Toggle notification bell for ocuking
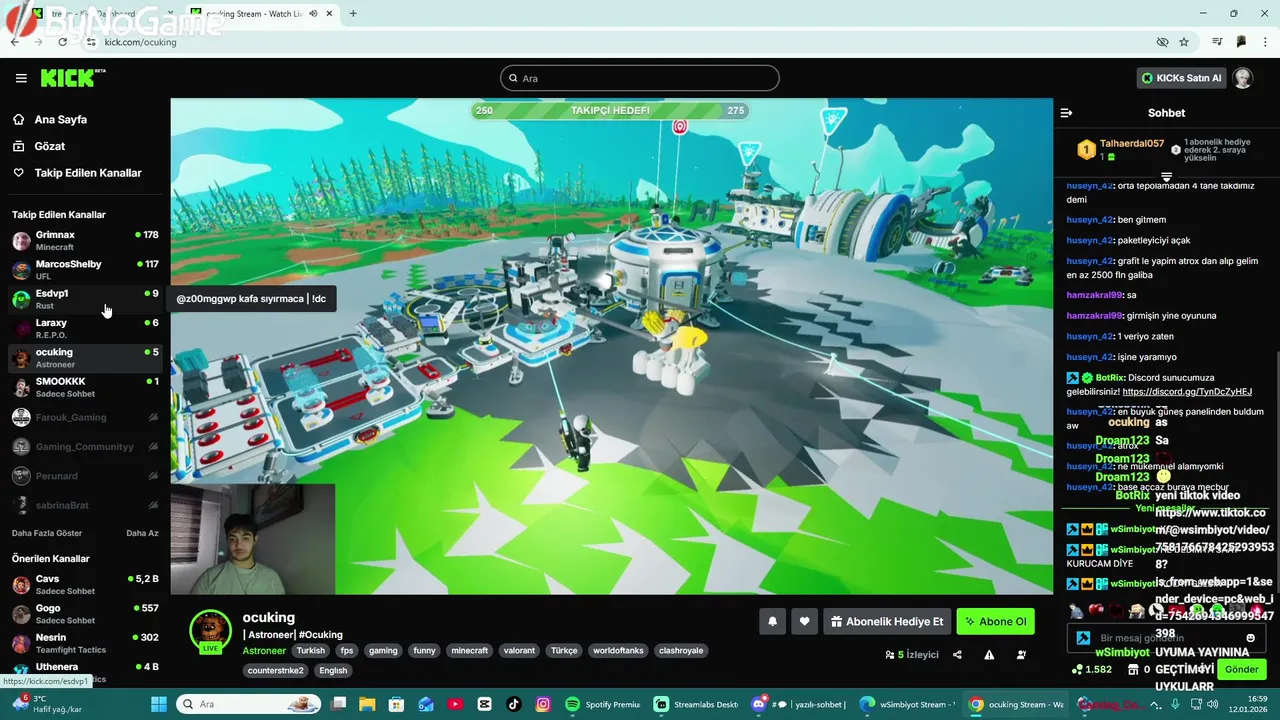This screenshot has height=720, width=1280. tap(772, 621)
